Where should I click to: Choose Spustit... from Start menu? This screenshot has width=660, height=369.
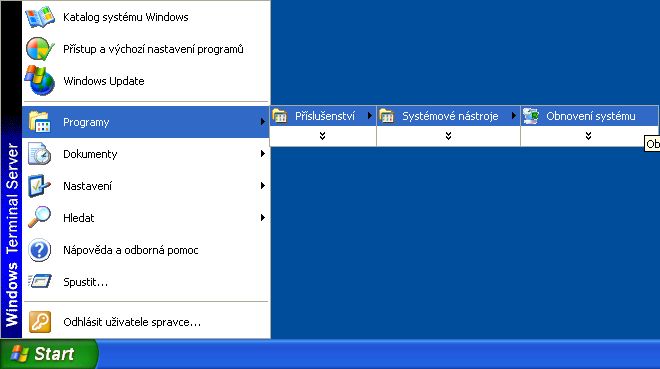146,281
